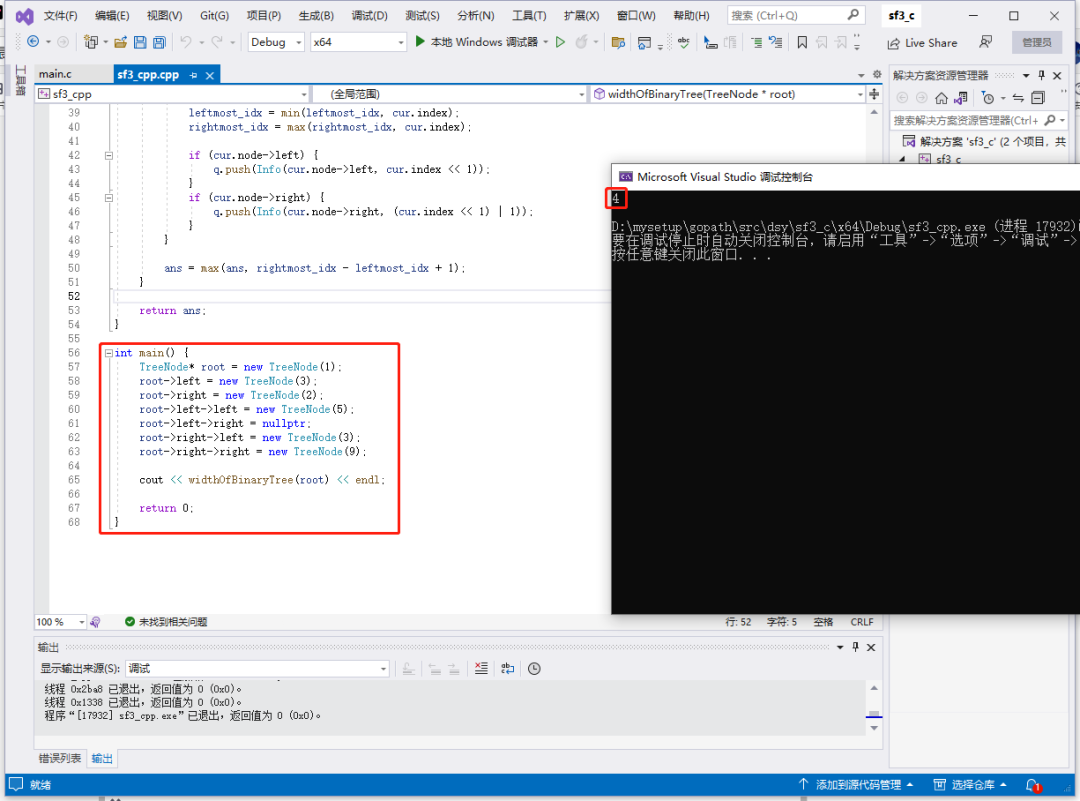Click the Save file icon
Screen dimensions: 1080x801
(140, 42)
